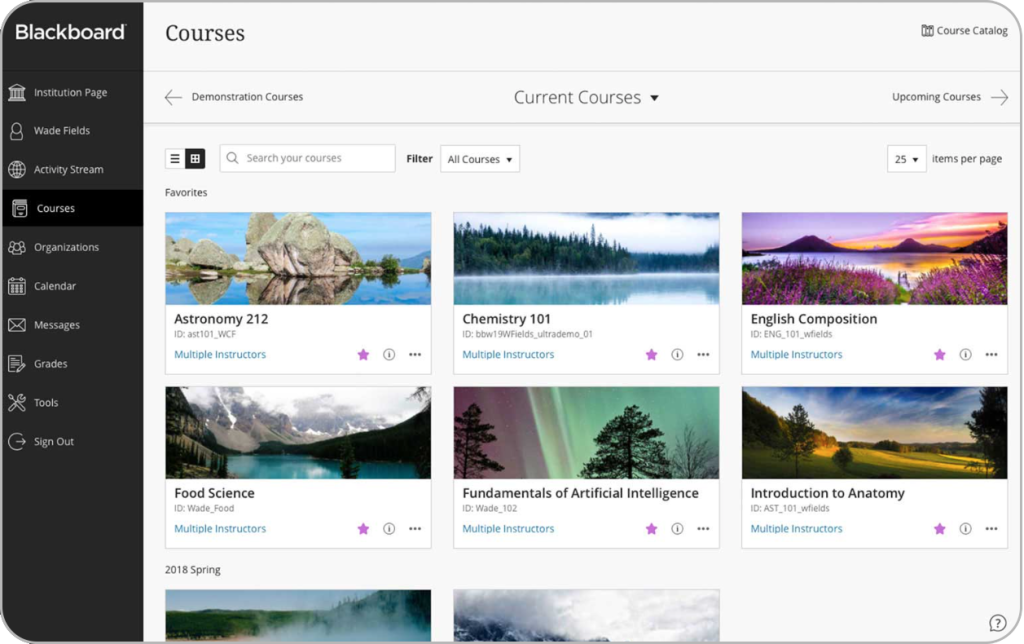Unfavorite English Composition with star
Image resolution: width=1024 pixels, height=644 pixels.
pos(939,355)
